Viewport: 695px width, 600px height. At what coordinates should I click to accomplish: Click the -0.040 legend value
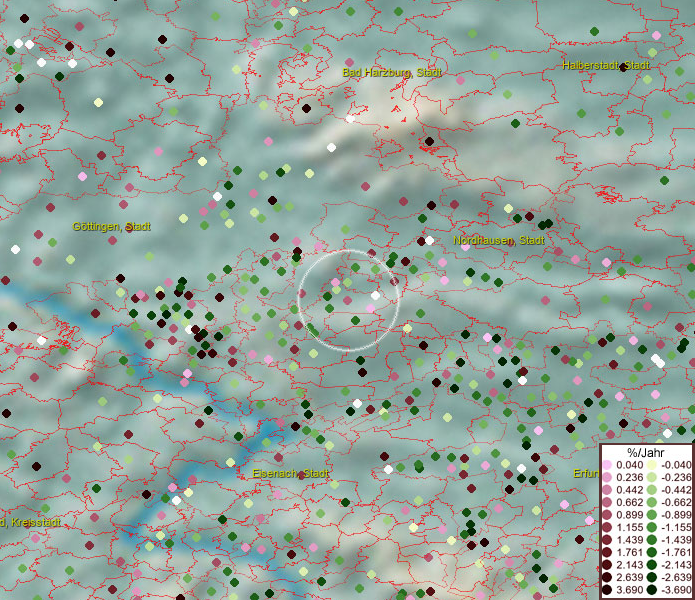676,465
